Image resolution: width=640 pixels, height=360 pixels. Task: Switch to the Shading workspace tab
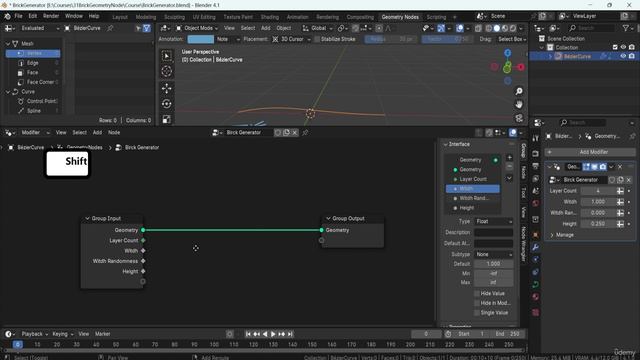click(270, 17)
